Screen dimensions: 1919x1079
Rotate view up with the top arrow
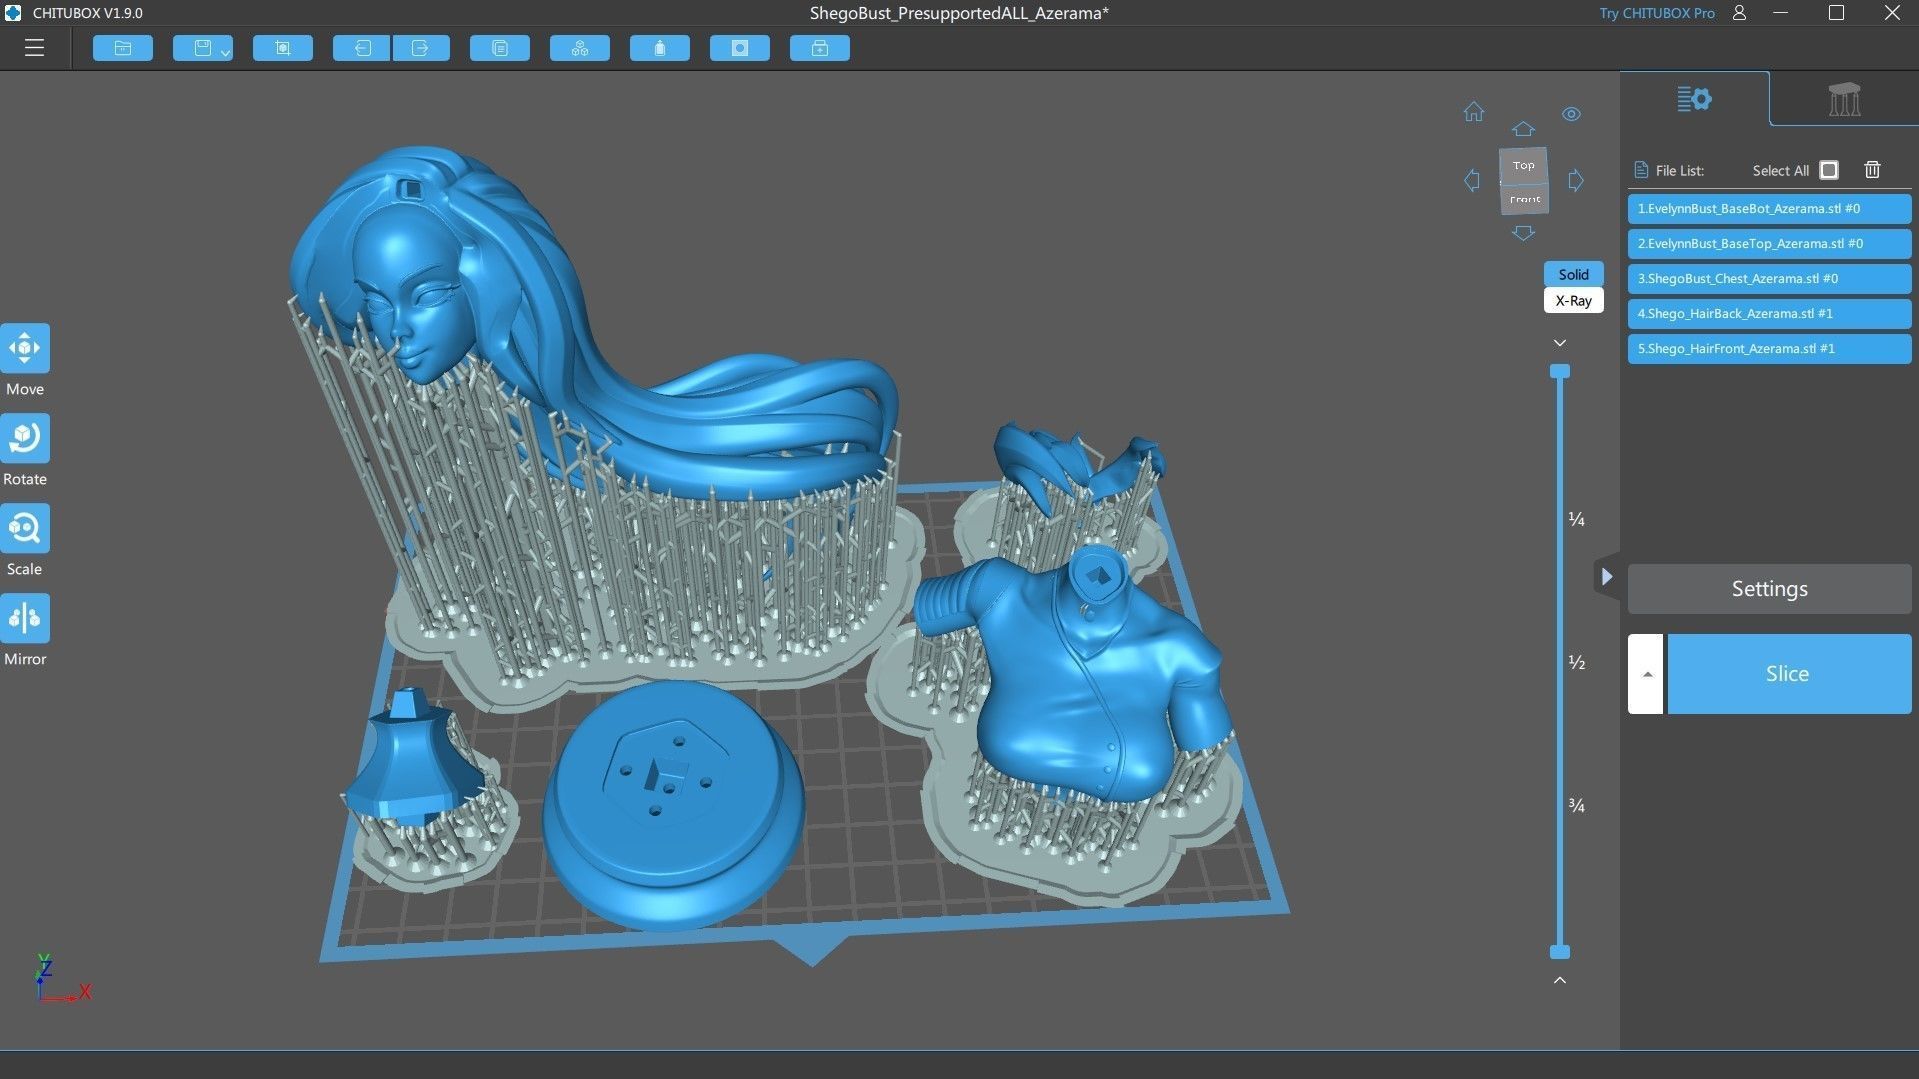click(x=1523, y=129)
